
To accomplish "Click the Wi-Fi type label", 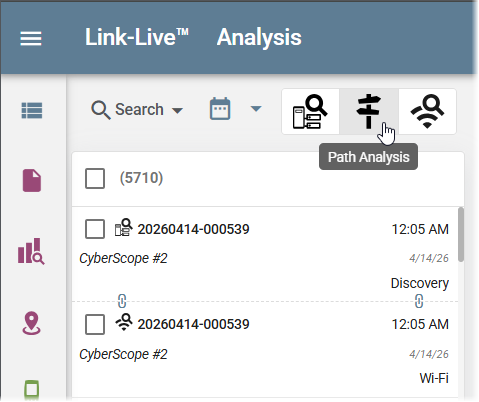I will (434, 378).
